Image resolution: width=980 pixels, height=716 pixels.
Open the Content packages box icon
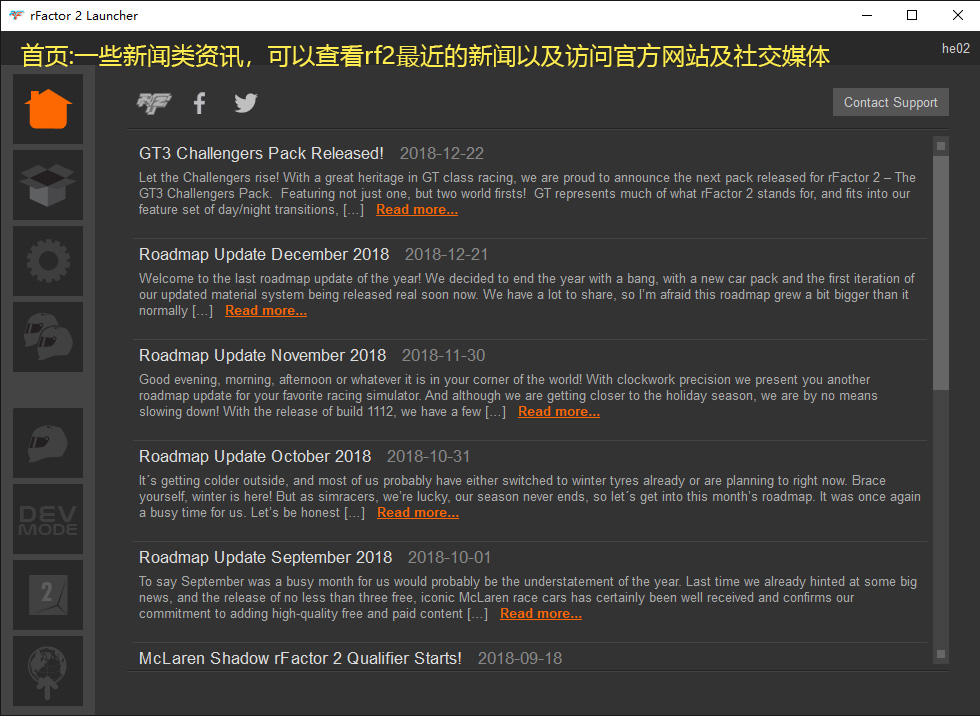(x=48, y=185)
